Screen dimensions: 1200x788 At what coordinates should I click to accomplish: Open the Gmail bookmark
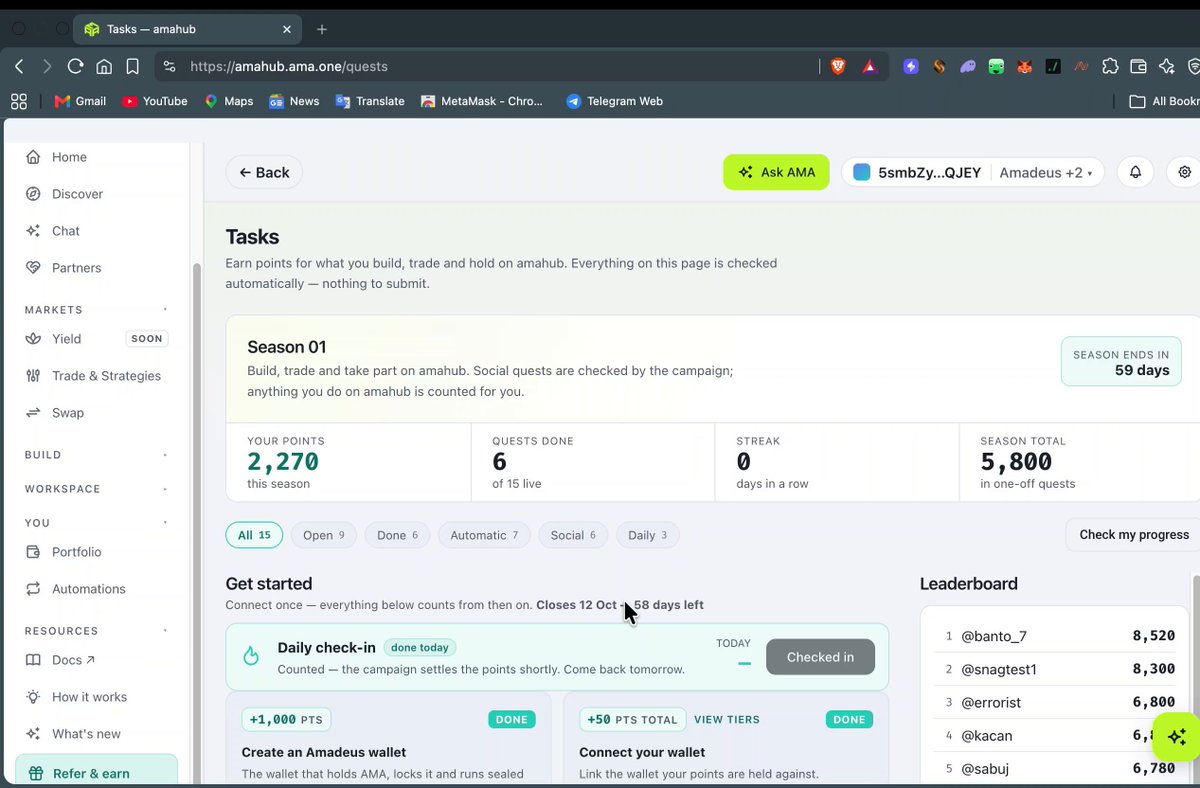click(80, 101)
